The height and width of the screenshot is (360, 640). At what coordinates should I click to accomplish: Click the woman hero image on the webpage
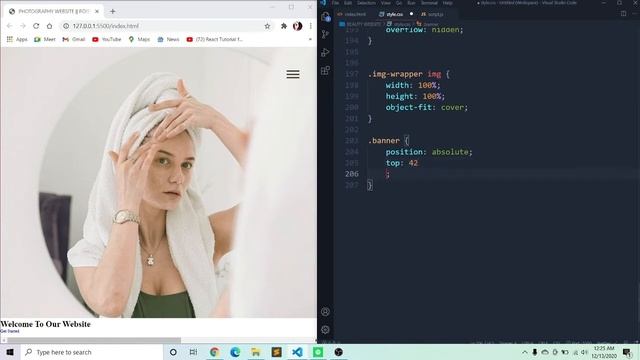point(158,182)
